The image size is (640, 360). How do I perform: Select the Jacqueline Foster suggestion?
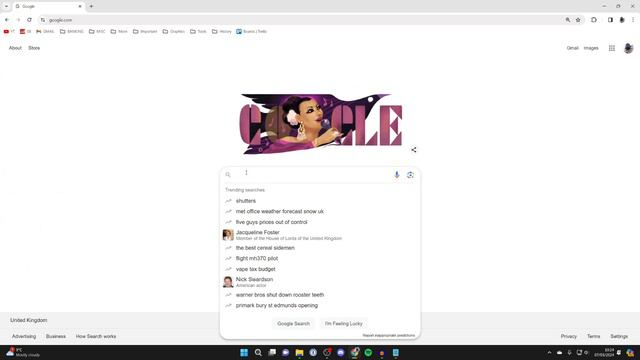click(320, 235)
